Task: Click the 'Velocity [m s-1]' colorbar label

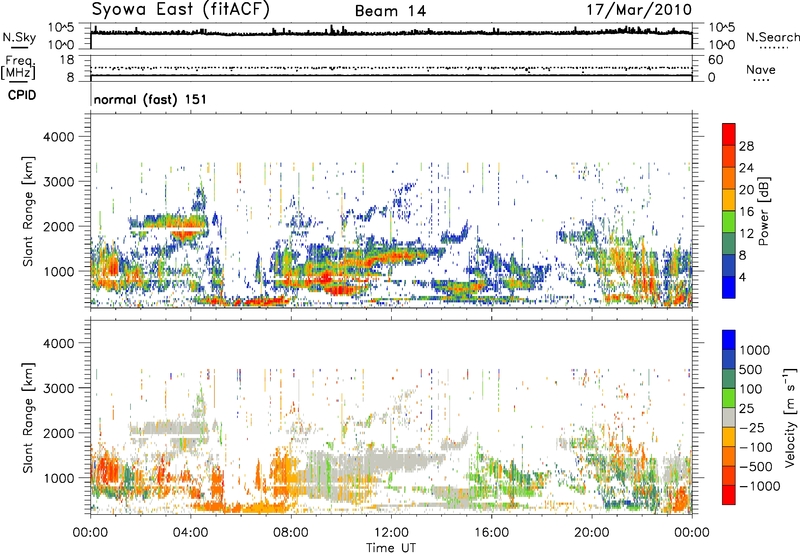Action: pyautogui.click(x=790, y=417)
